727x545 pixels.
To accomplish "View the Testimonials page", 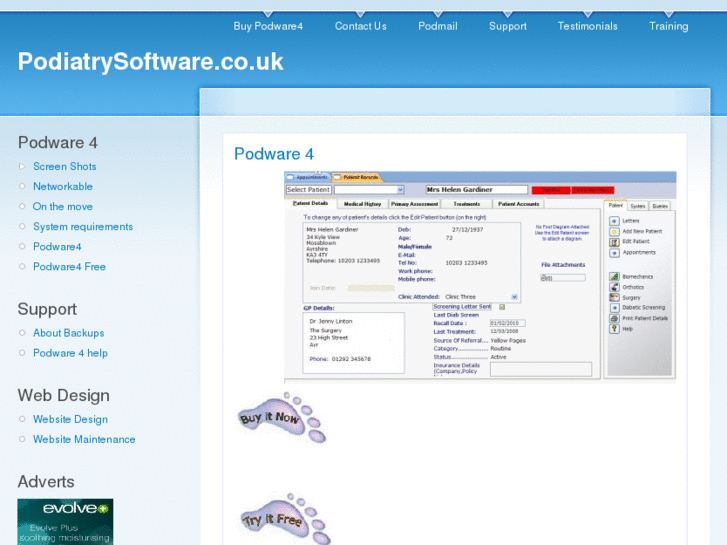I will click(587, 26).
